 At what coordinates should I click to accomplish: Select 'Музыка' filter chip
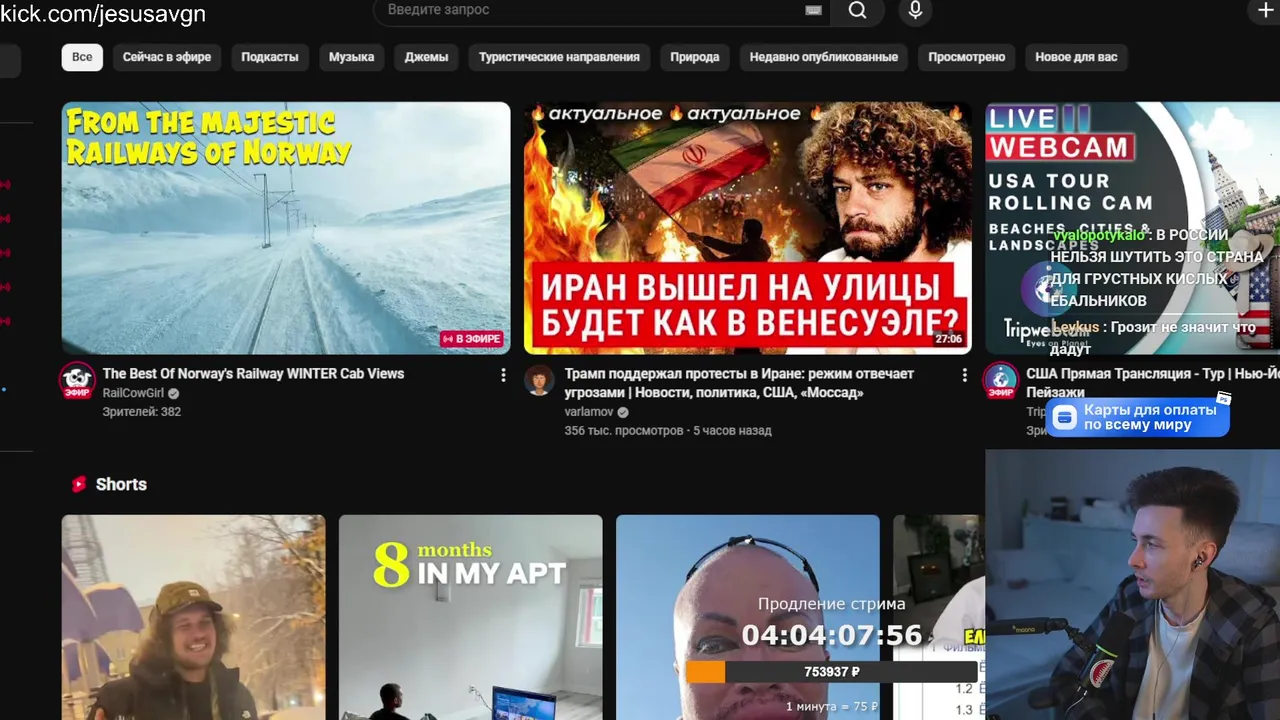click(351, 57)
